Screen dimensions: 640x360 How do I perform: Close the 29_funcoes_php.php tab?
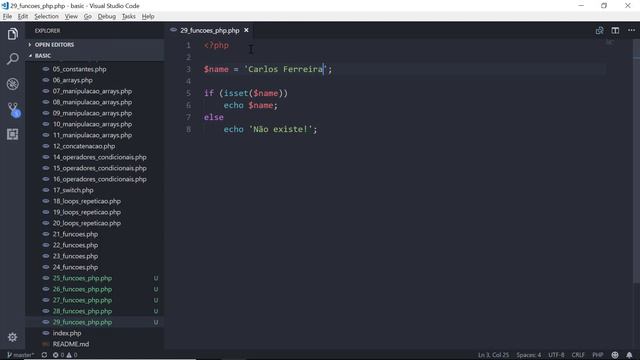[x=246, y=30]
